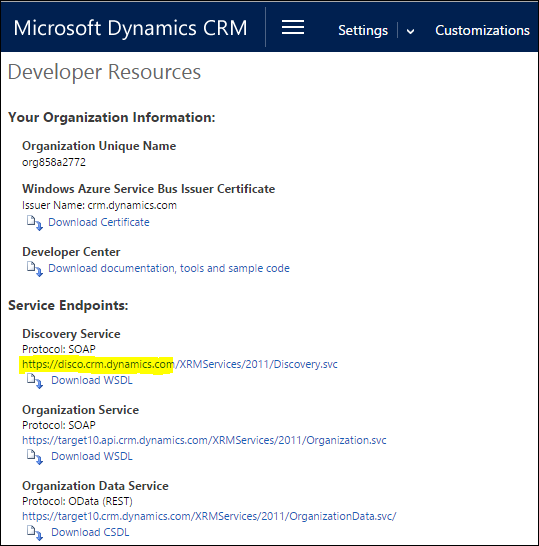Click Protocol: SOAP under Discovery Service
The width and height of the screenshot is (539, 546).
(x=58, y=349)
